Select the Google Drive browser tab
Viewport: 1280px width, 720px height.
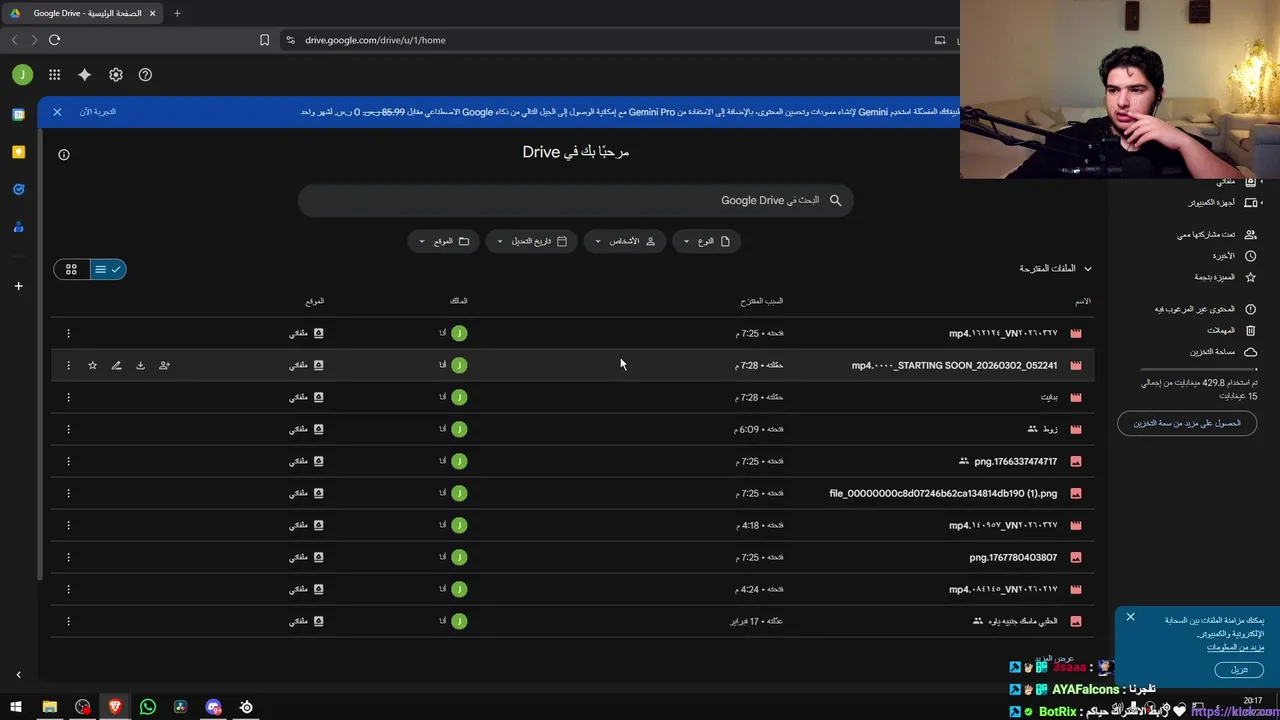pyautogui.click(x=84, y=13)
